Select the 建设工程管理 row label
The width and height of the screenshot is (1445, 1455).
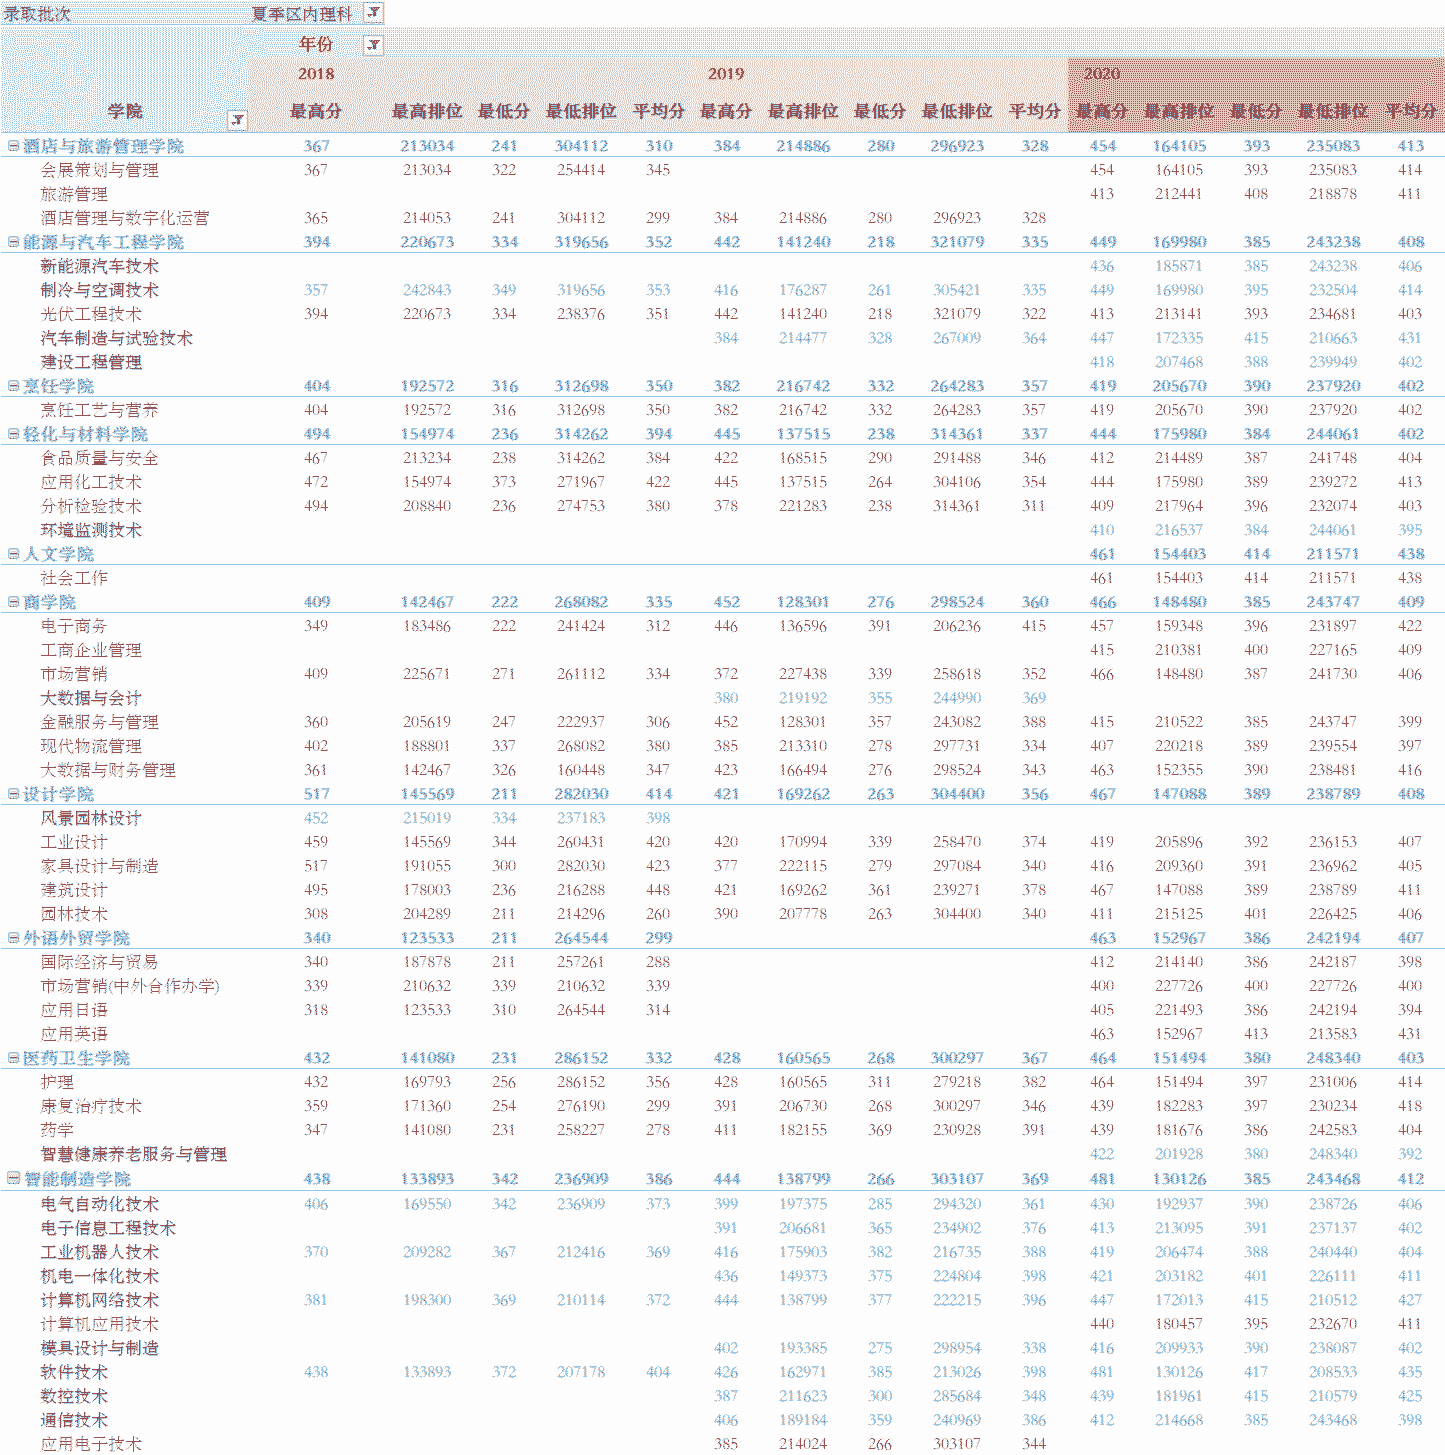(x=91, y=362)
